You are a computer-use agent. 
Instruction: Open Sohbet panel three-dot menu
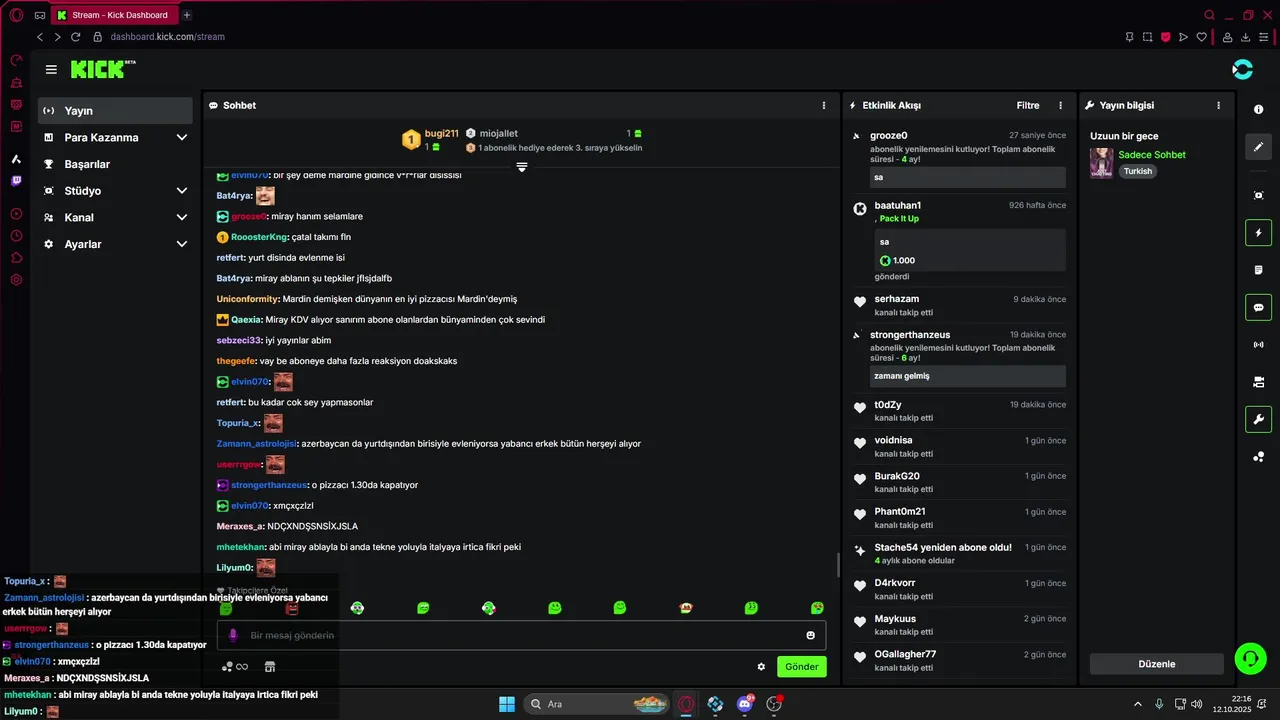[824, 105]
